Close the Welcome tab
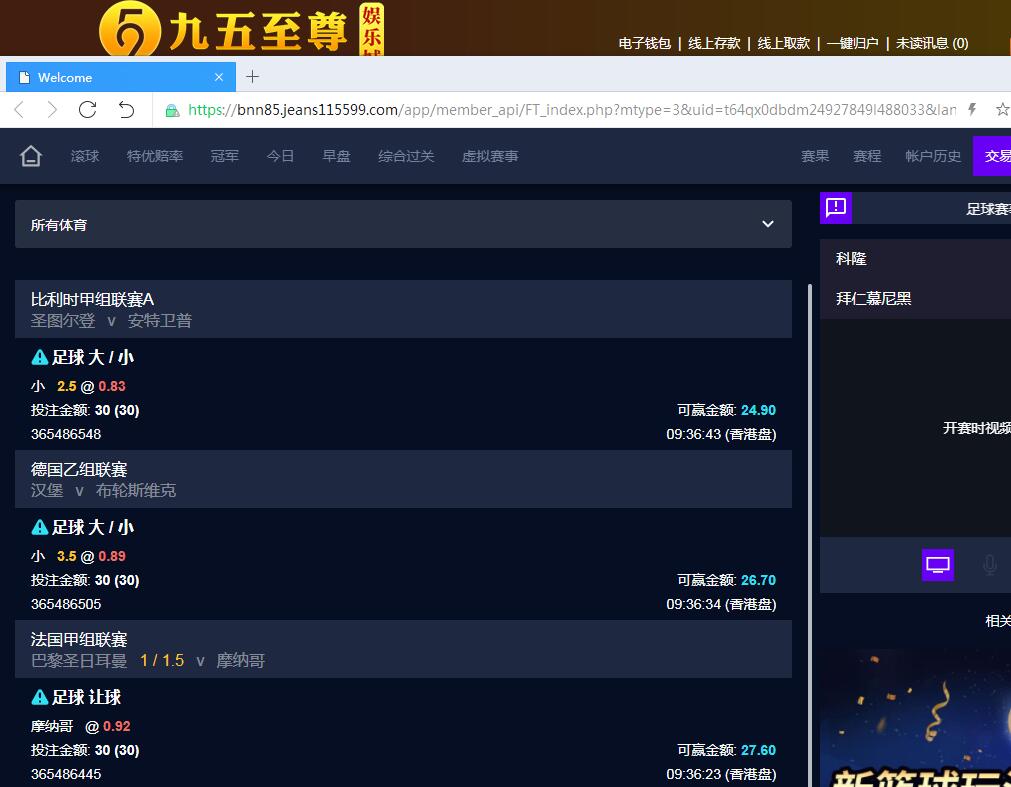Viewport: 1011px width, 787px height. coord(219,77)
